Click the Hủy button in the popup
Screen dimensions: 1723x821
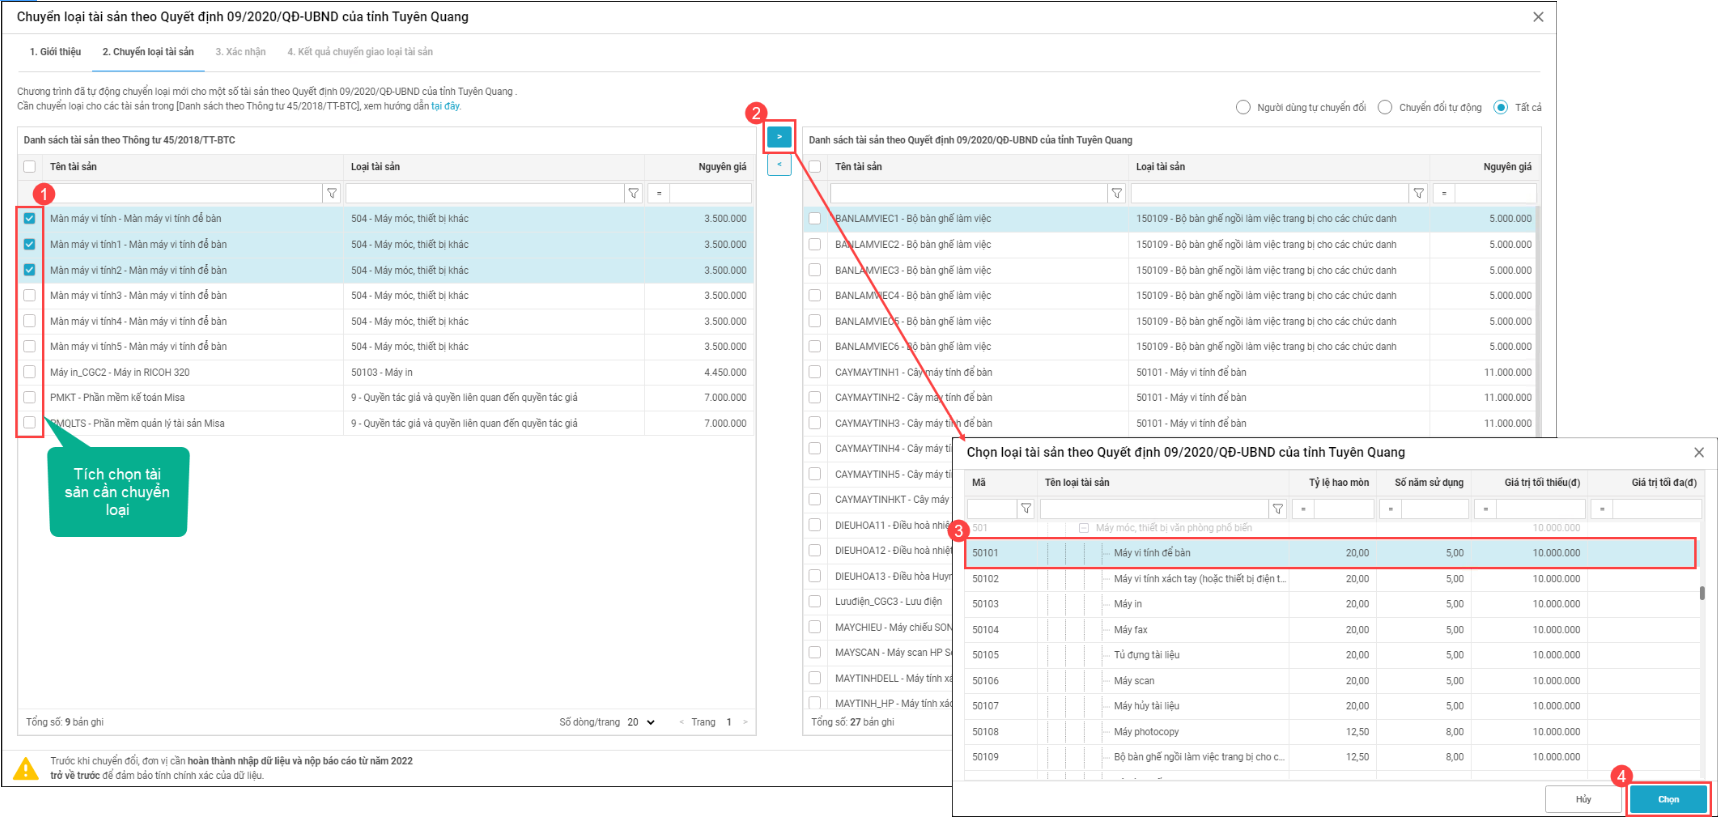pyautogui.click(x=1584, y=799)
